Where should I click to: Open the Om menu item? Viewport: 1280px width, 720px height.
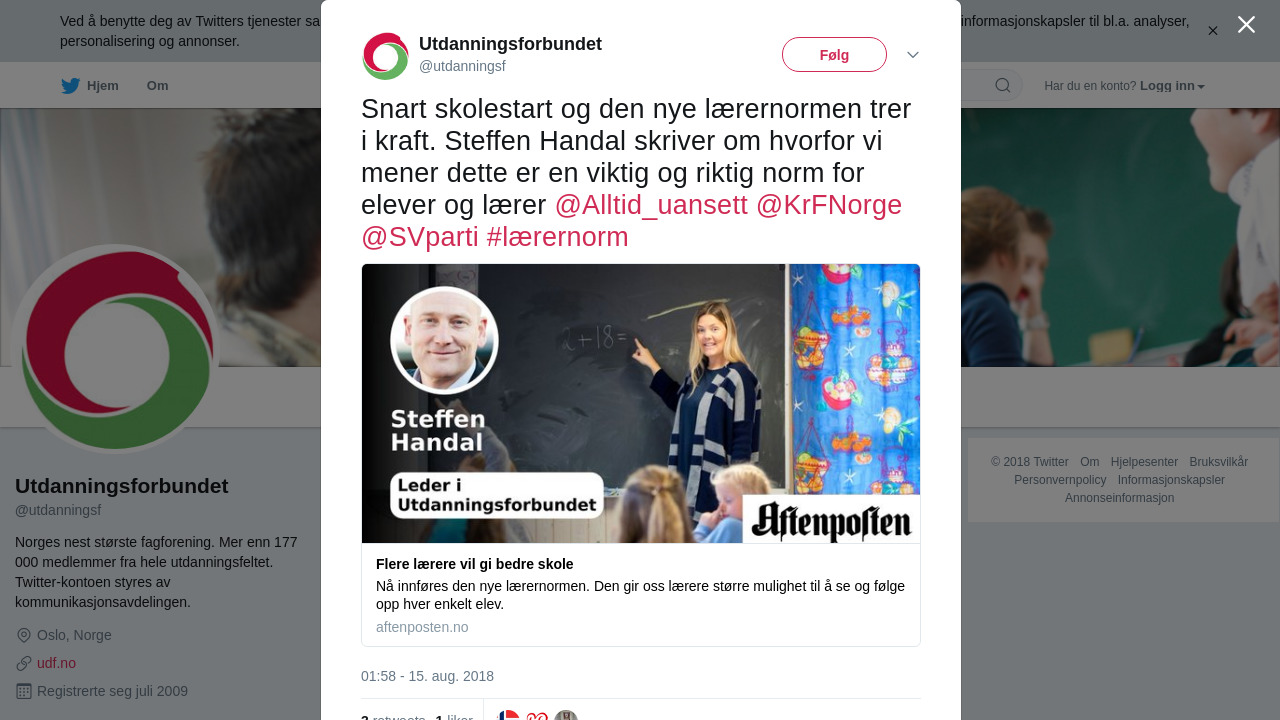pyautogui.click(x=157, y=86)
